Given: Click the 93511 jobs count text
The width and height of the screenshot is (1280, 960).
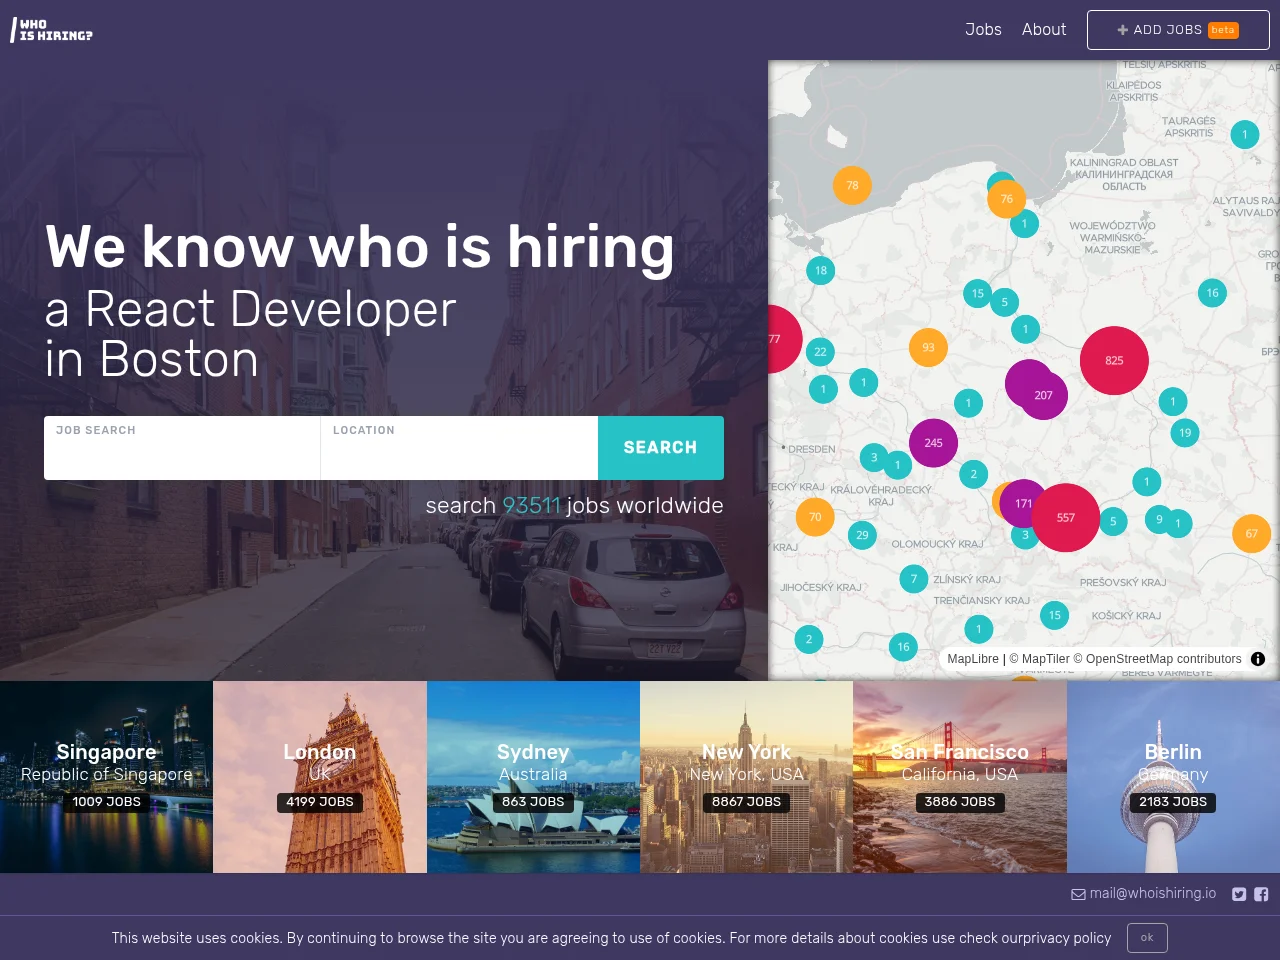Looking at the screenshot, I should click(x=531, y=506).
